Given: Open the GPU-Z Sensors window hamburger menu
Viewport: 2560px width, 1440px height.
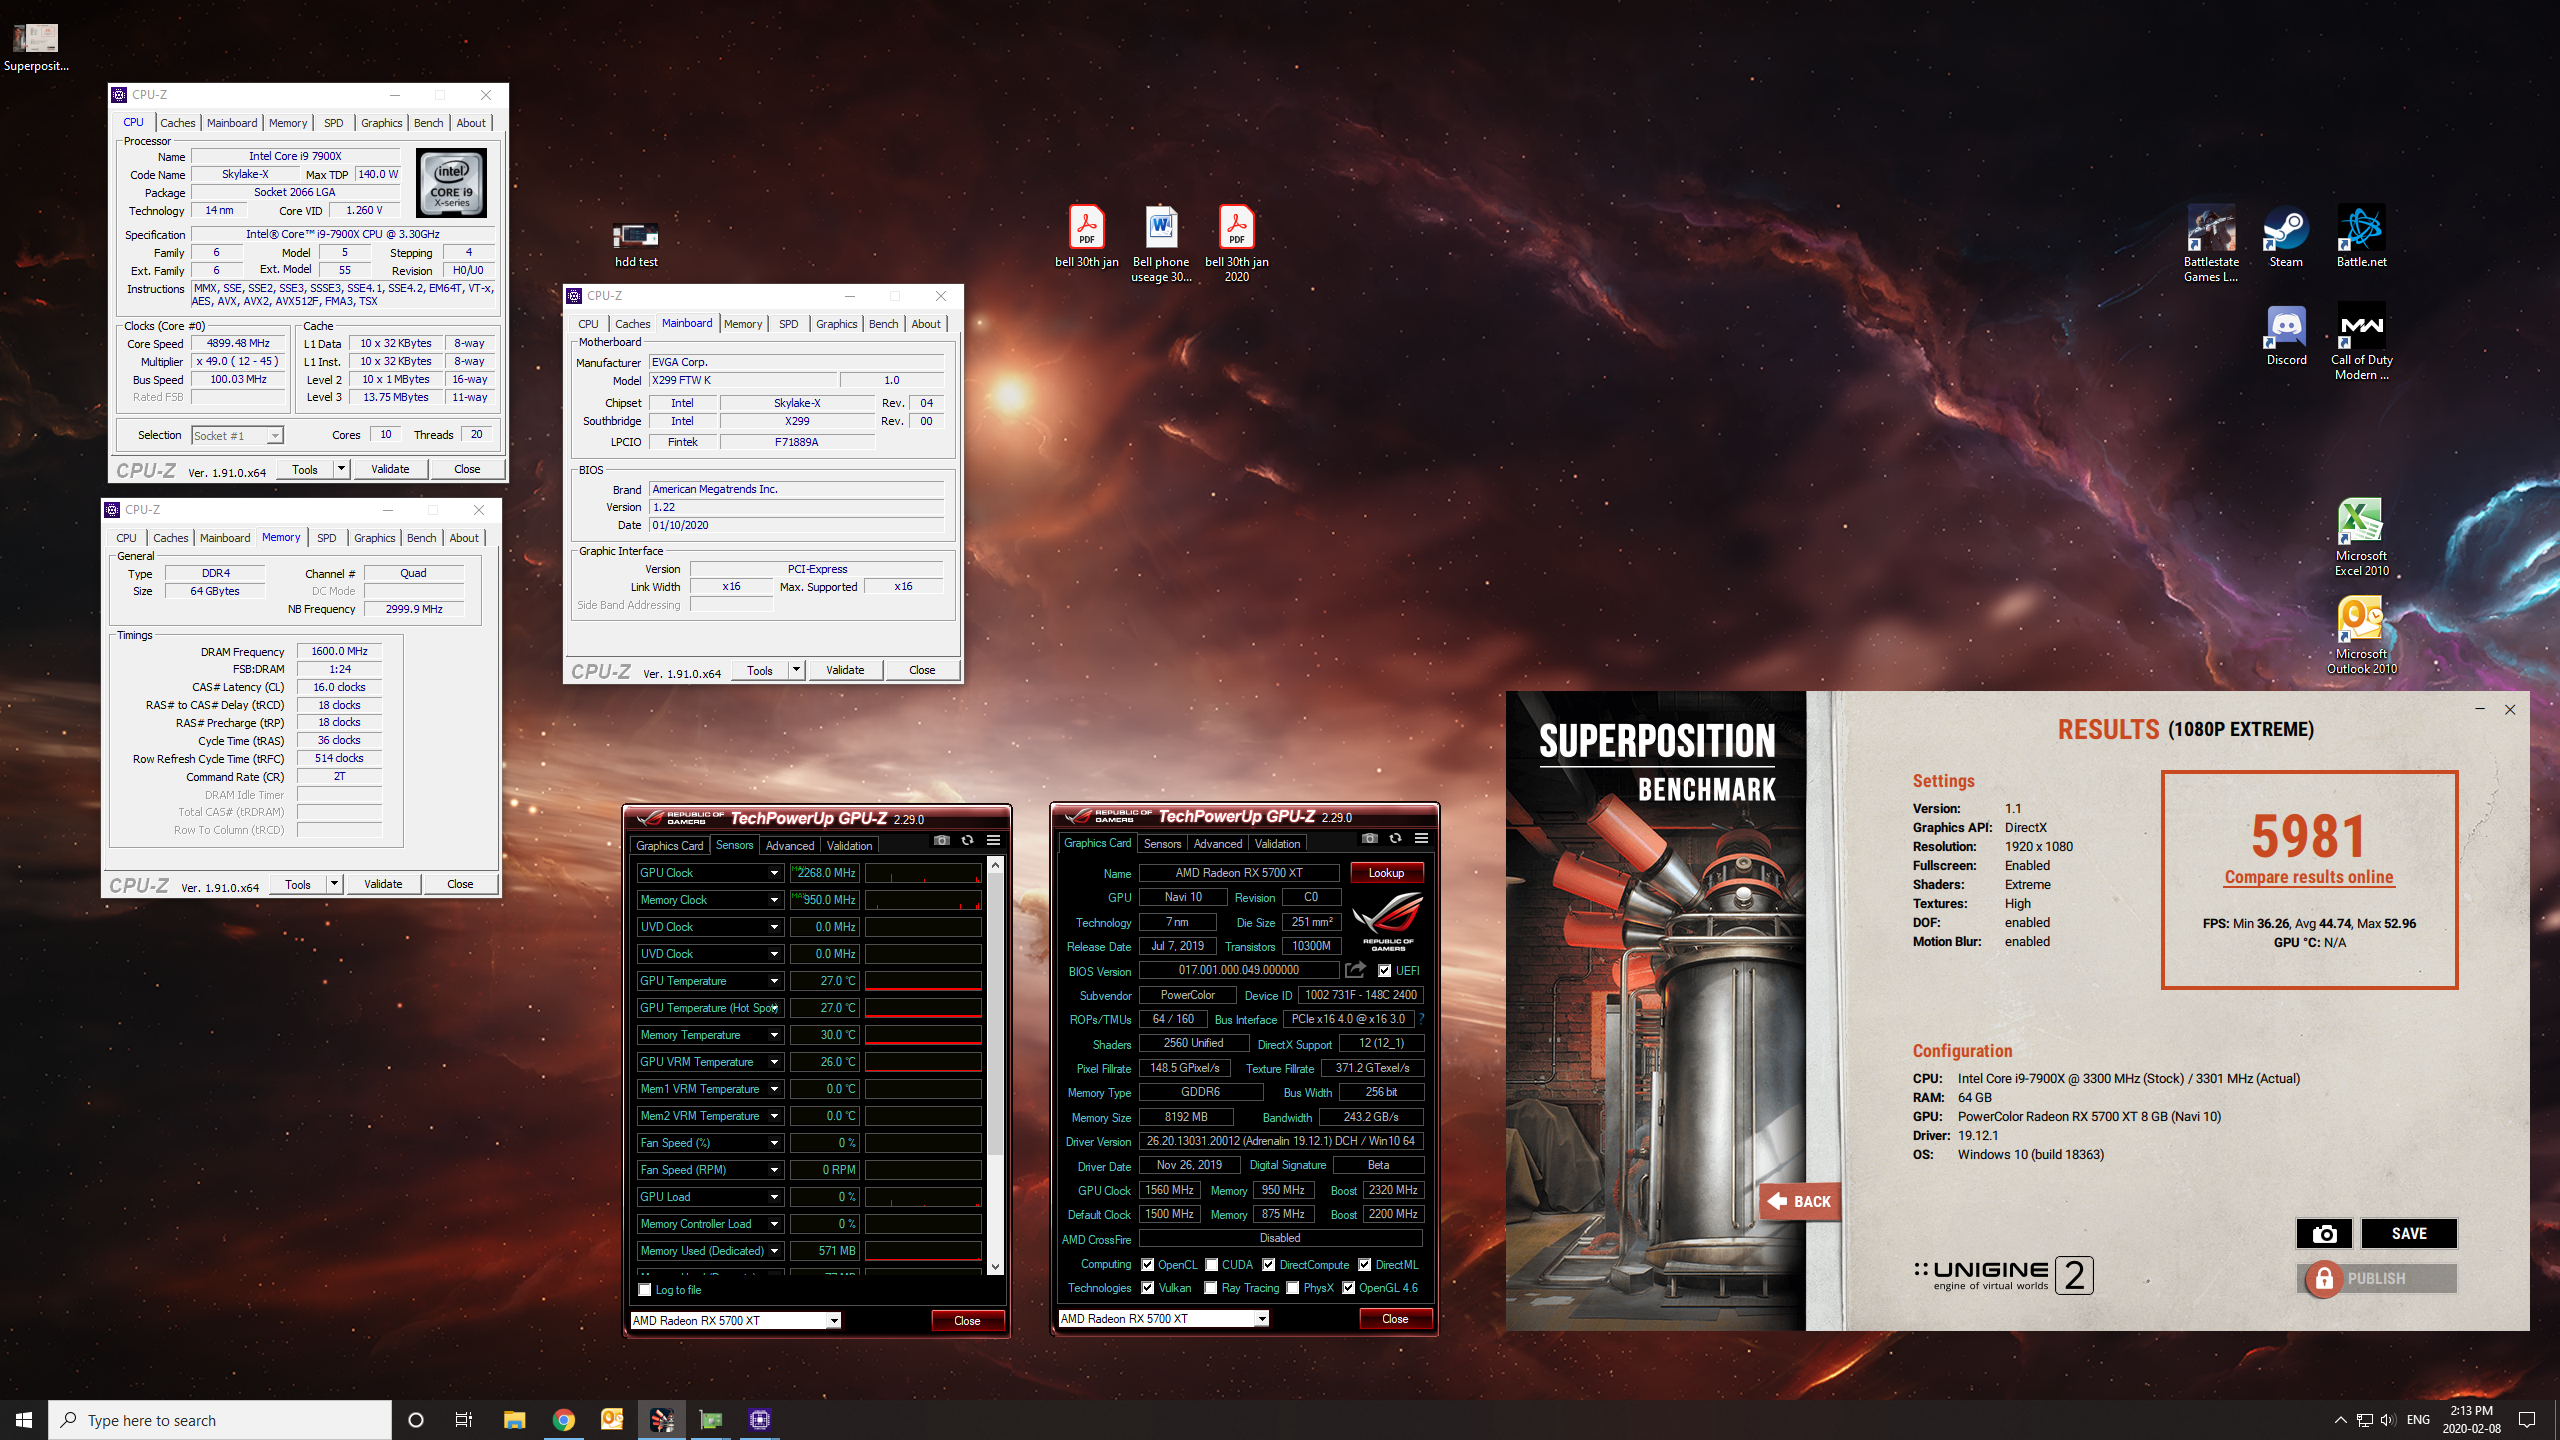Looking at the screenshot, I should pos(993,841).
